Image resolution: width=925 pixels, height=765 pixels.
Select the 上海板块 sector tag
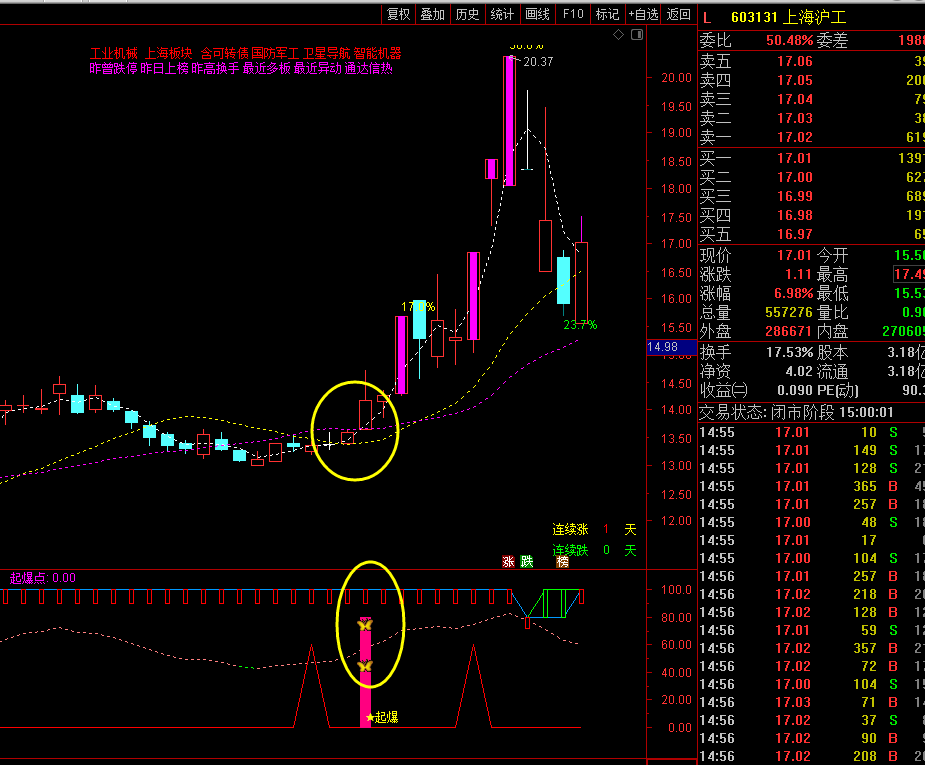[168, 54]
